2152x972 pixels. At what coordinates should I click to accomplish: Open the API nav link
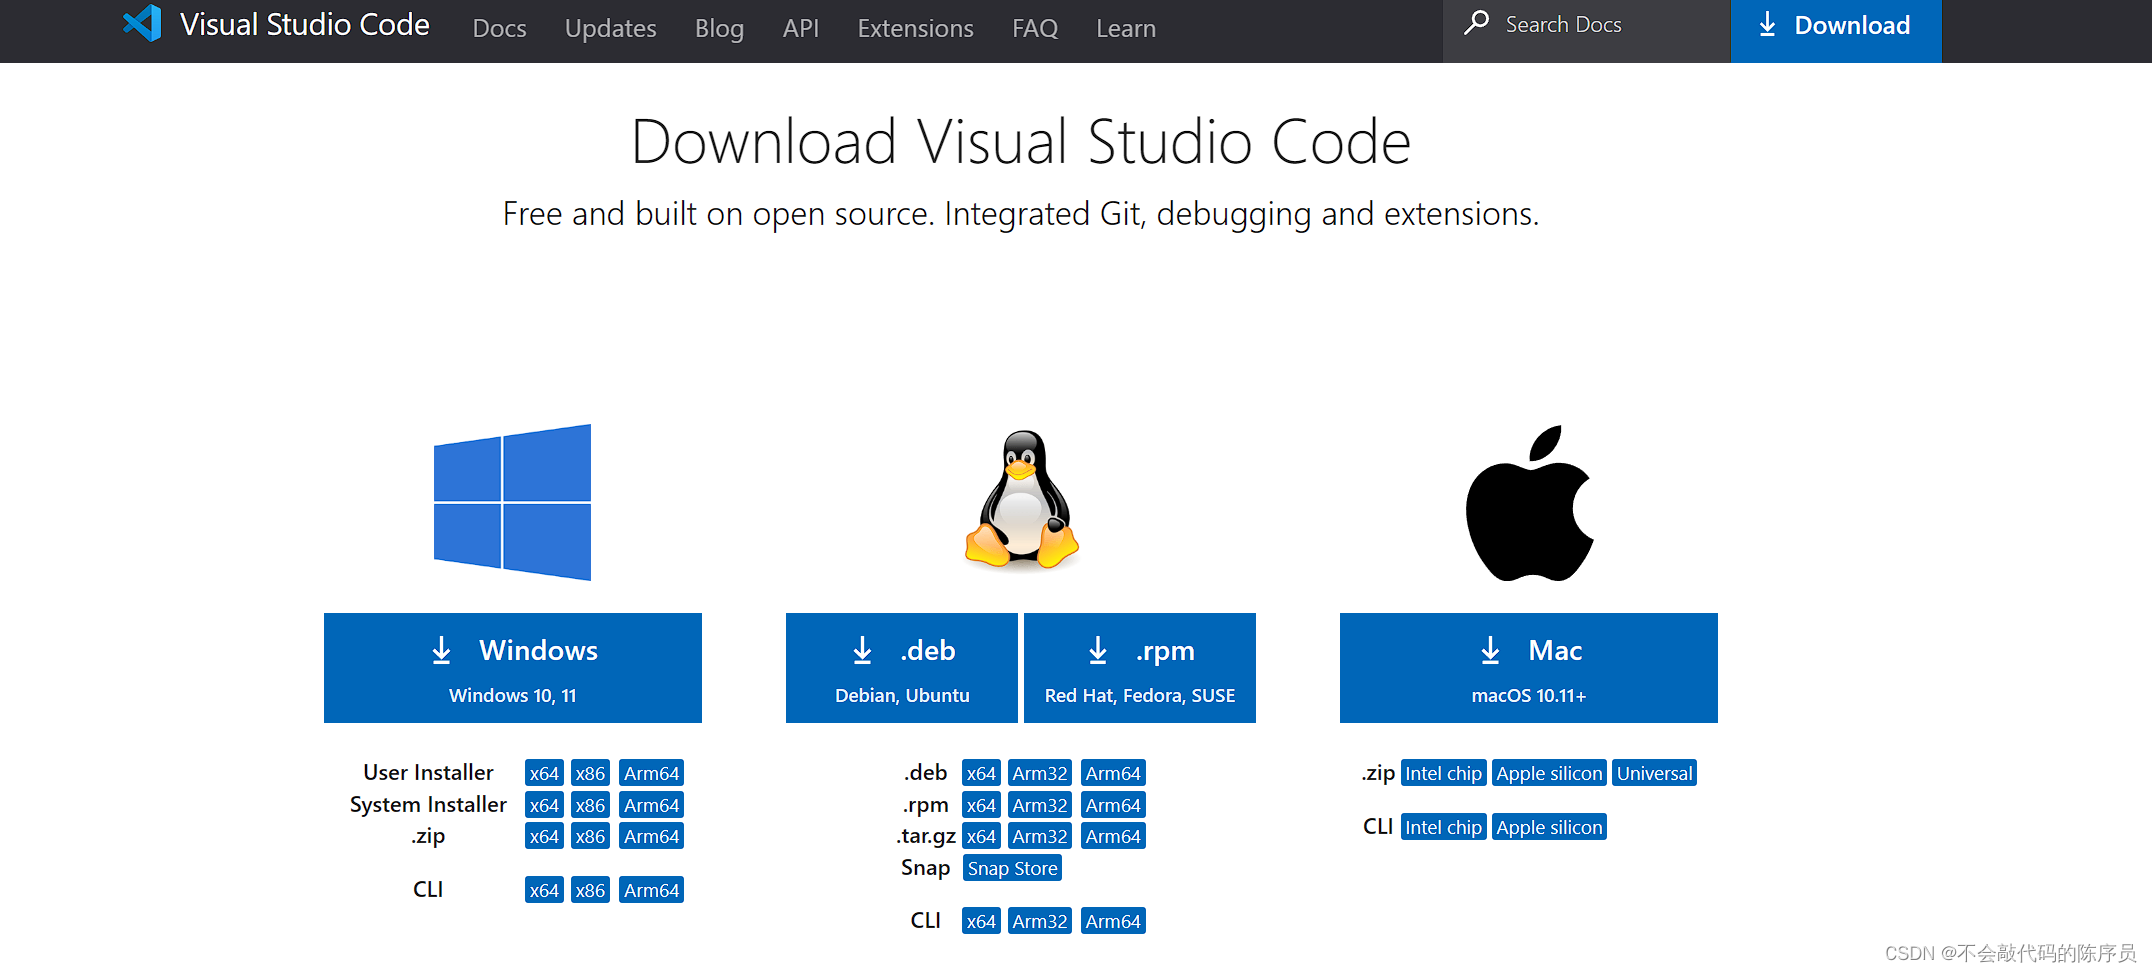point(800,28)
